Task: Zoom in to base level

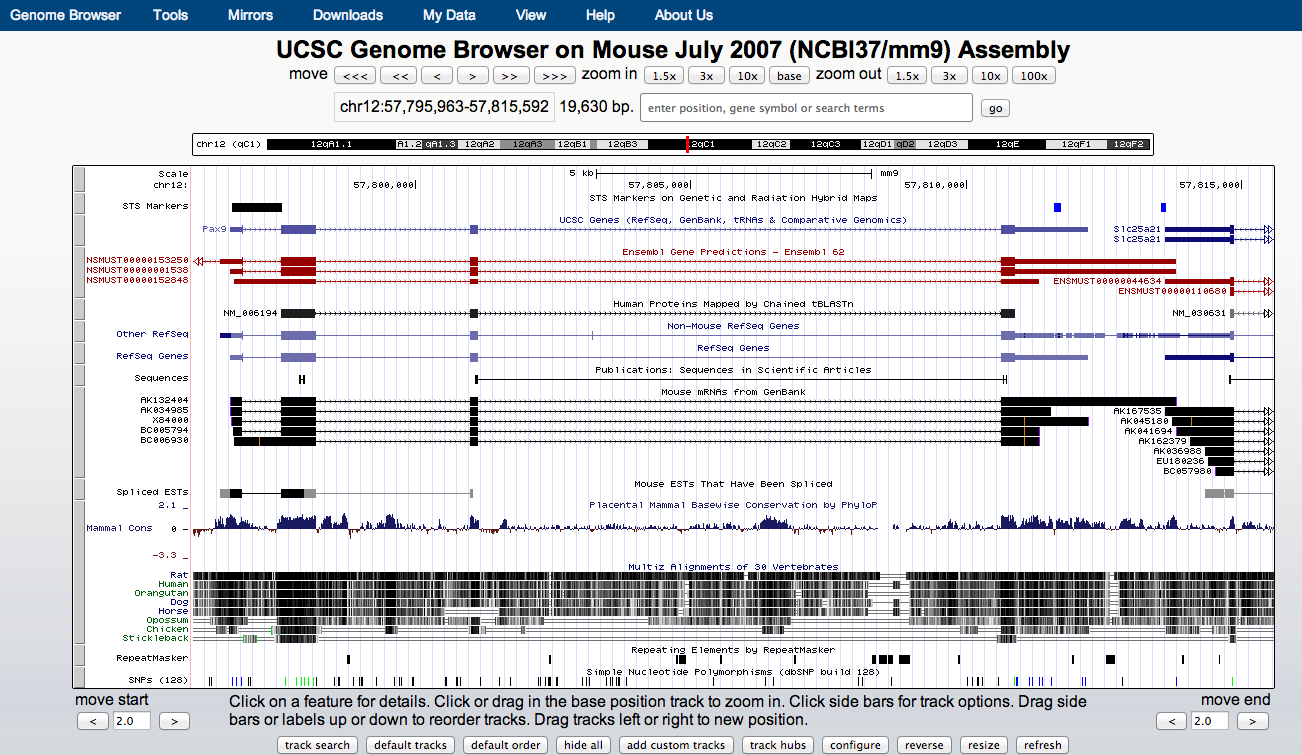Action: pyautogui.click(x=789, y=76)
